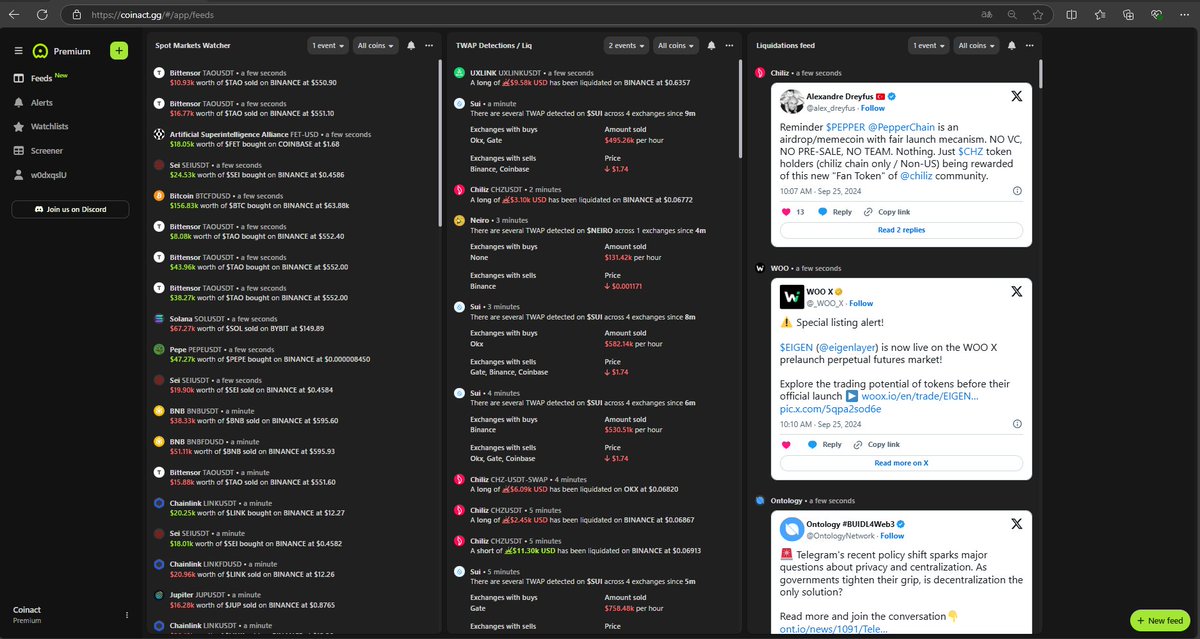
Task: Click the Read more on X button
Action: (901, 463)
